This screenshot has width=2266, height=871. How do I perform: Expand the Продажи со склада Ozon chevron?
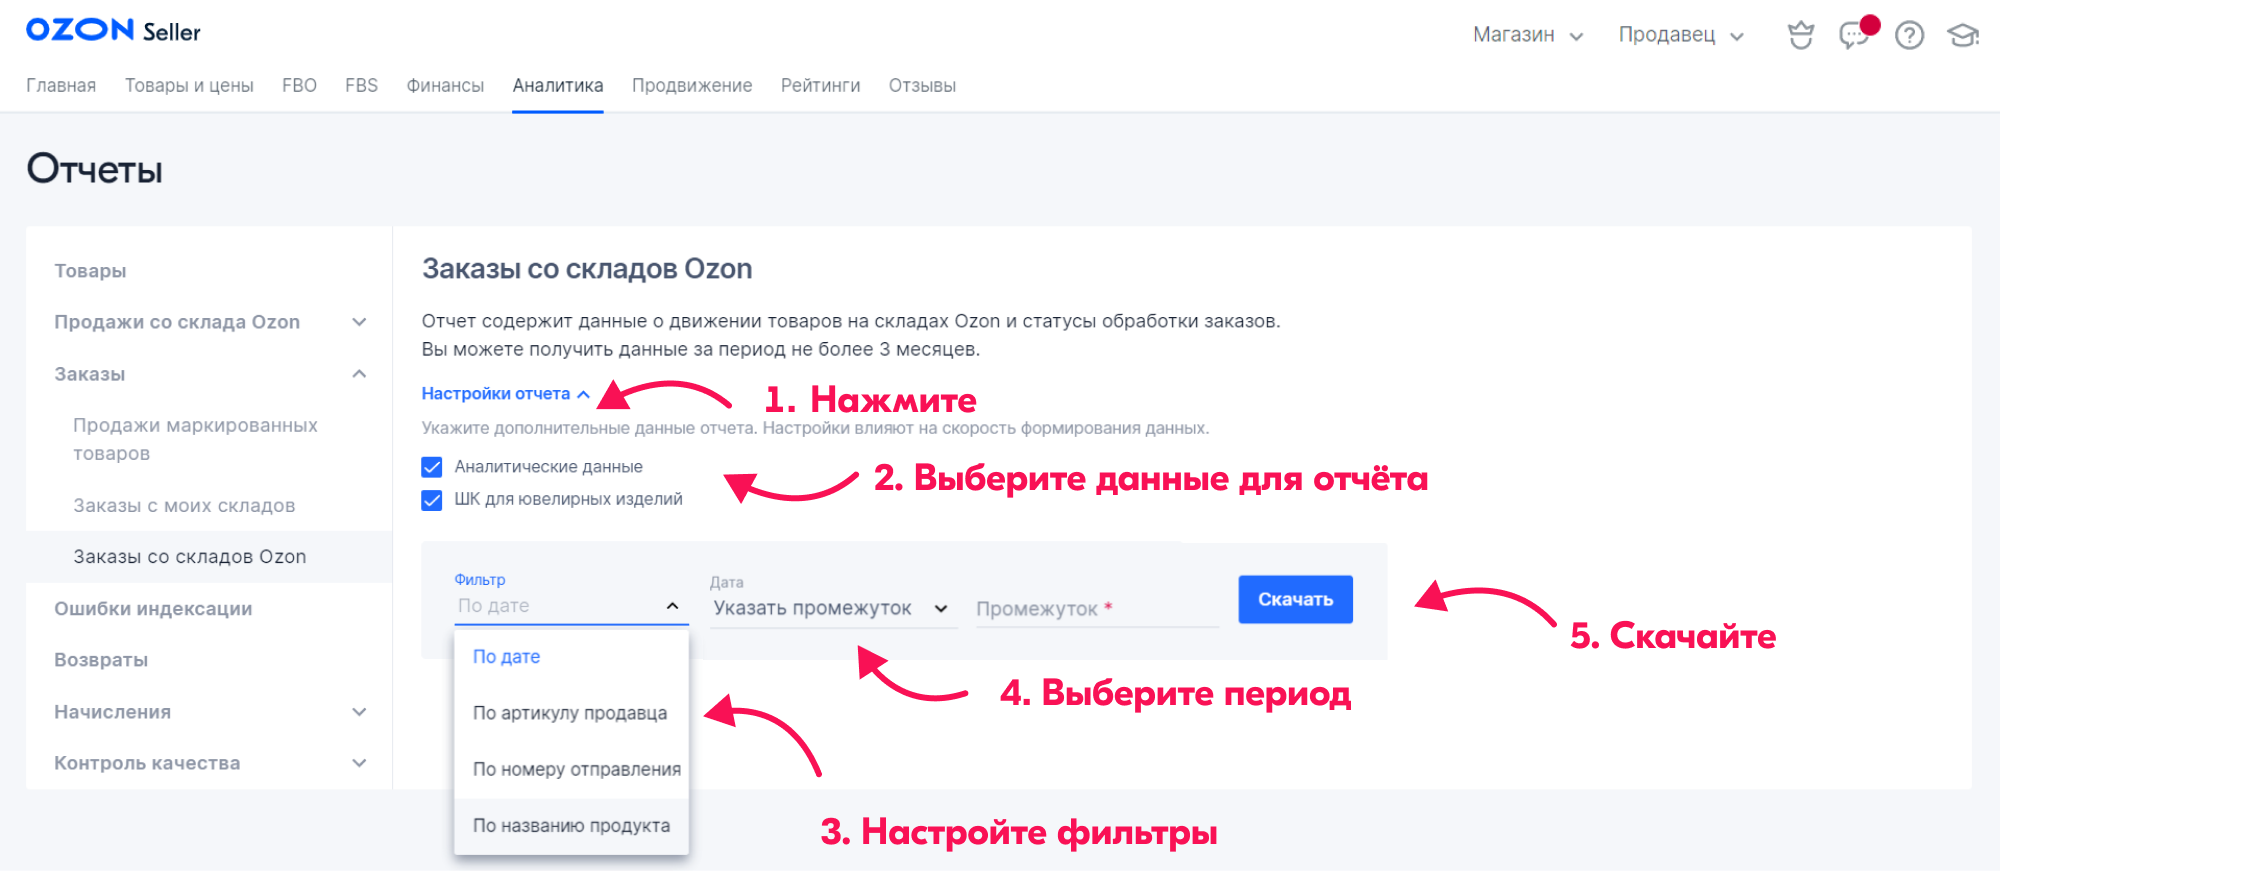pos(359,322)
